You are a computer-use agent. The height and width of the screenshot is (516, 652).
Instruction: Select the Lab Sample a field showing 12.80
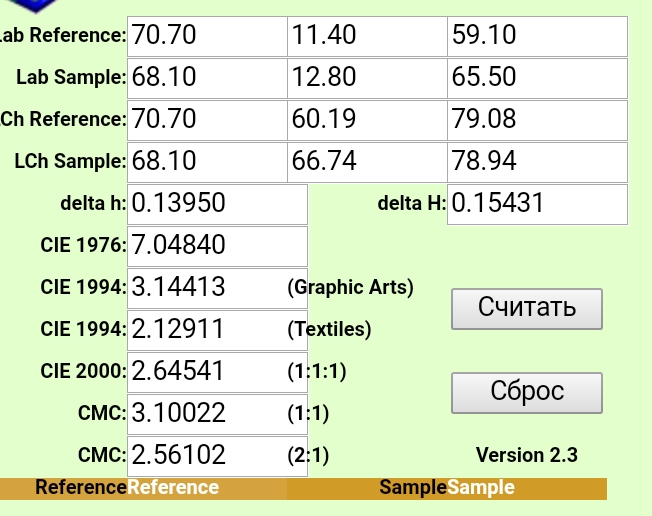point(366,78)
